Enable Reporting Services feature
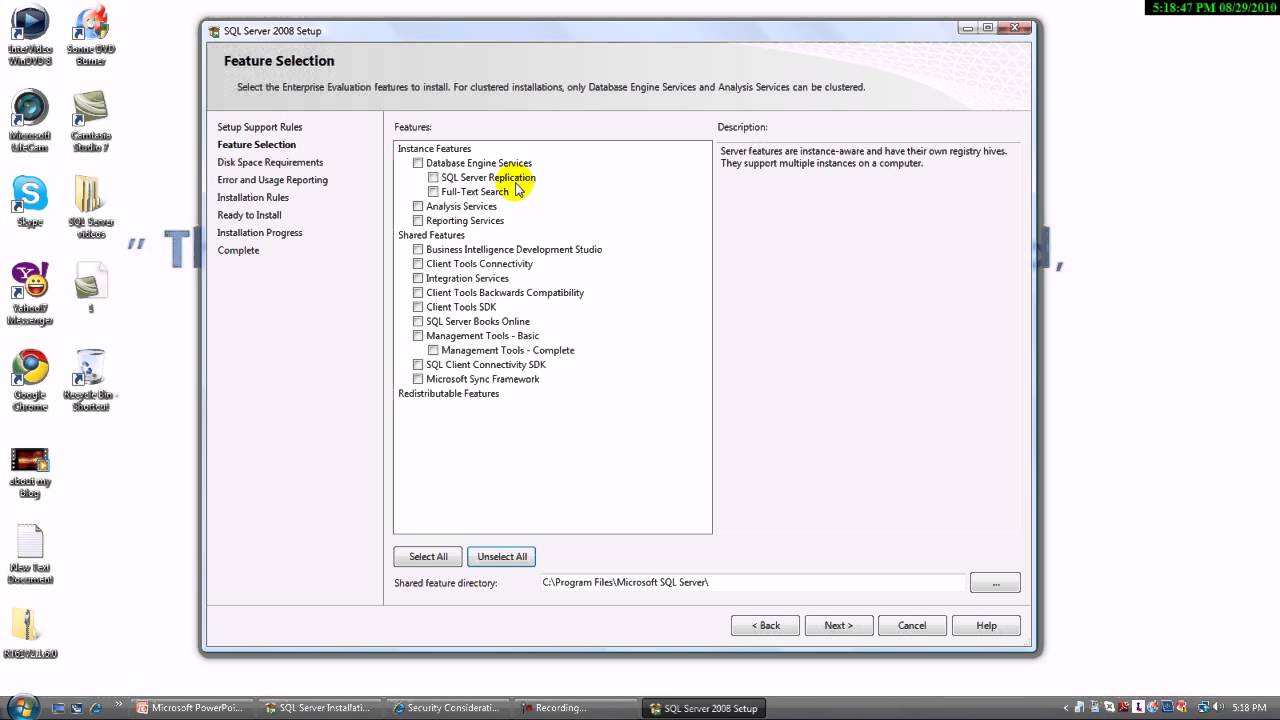This screenshot has width=1280, height=720. tap(418, 221)
